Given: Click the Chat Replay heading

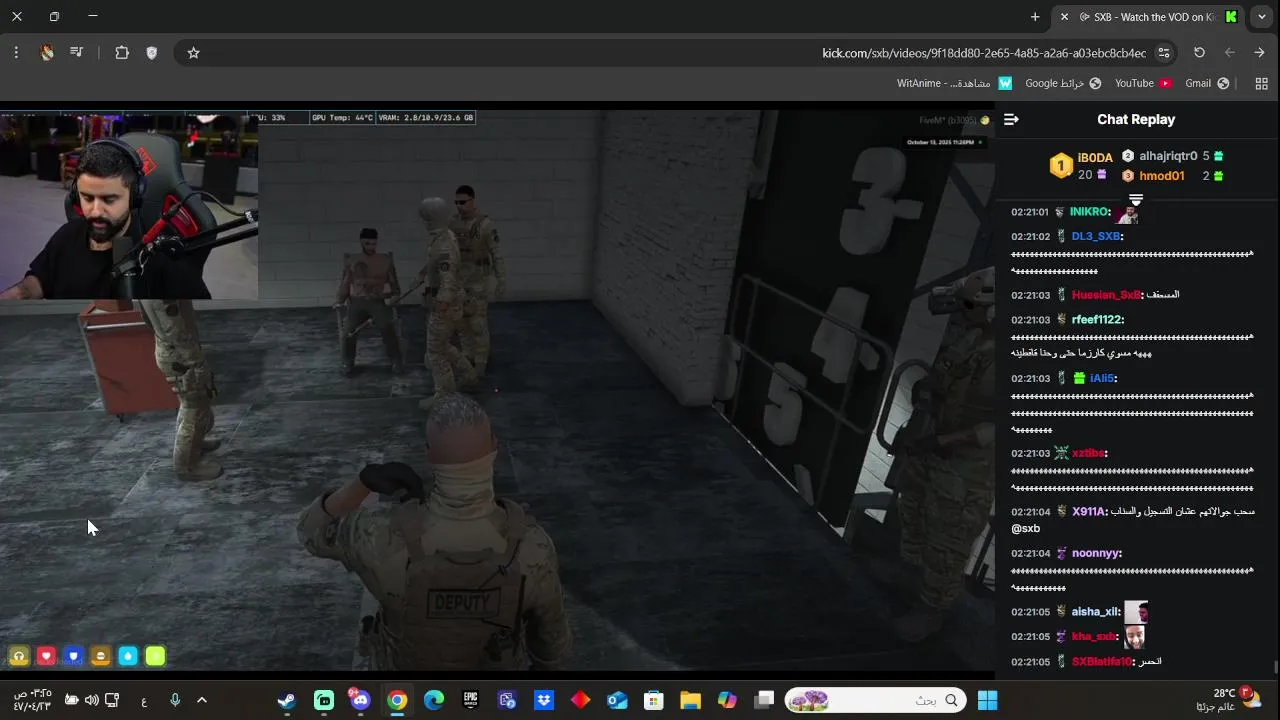Looking at the screenshot, I should 1136,119.
